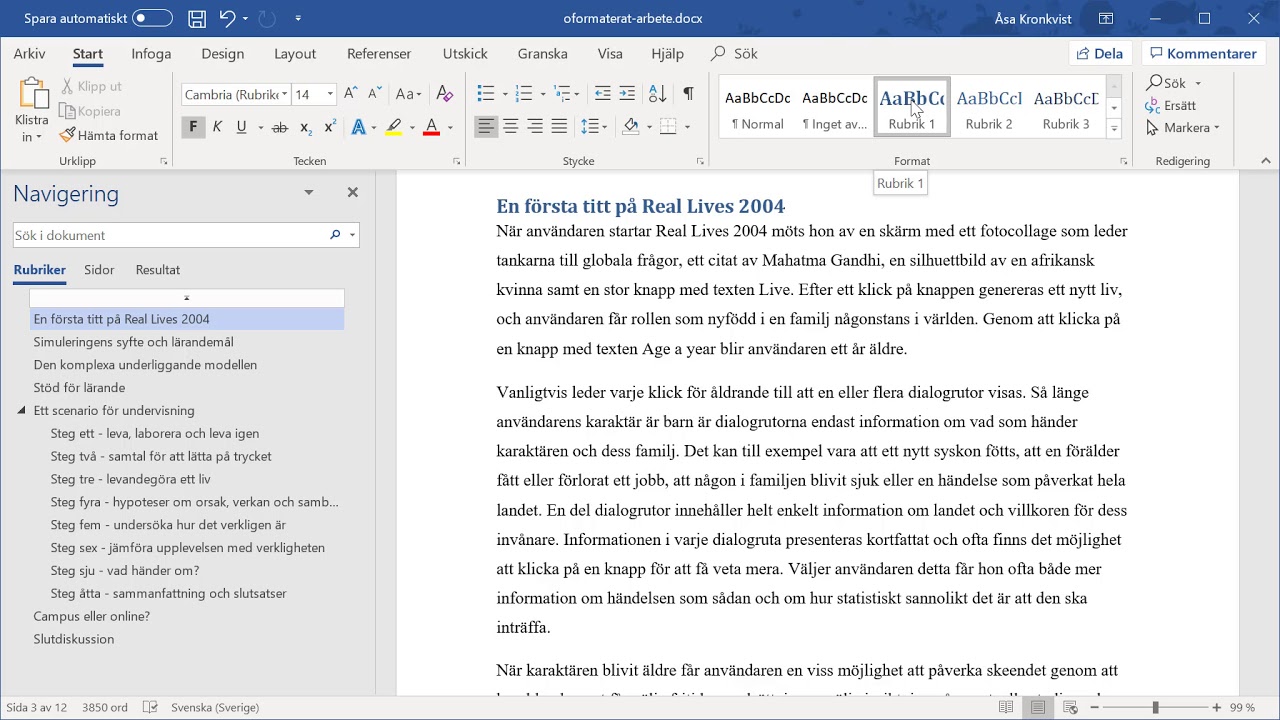Image resolution: width=1280 pixels, height=720 pixels.
Task: Open the Granska ribbon tab
Action: pos(543,54)
